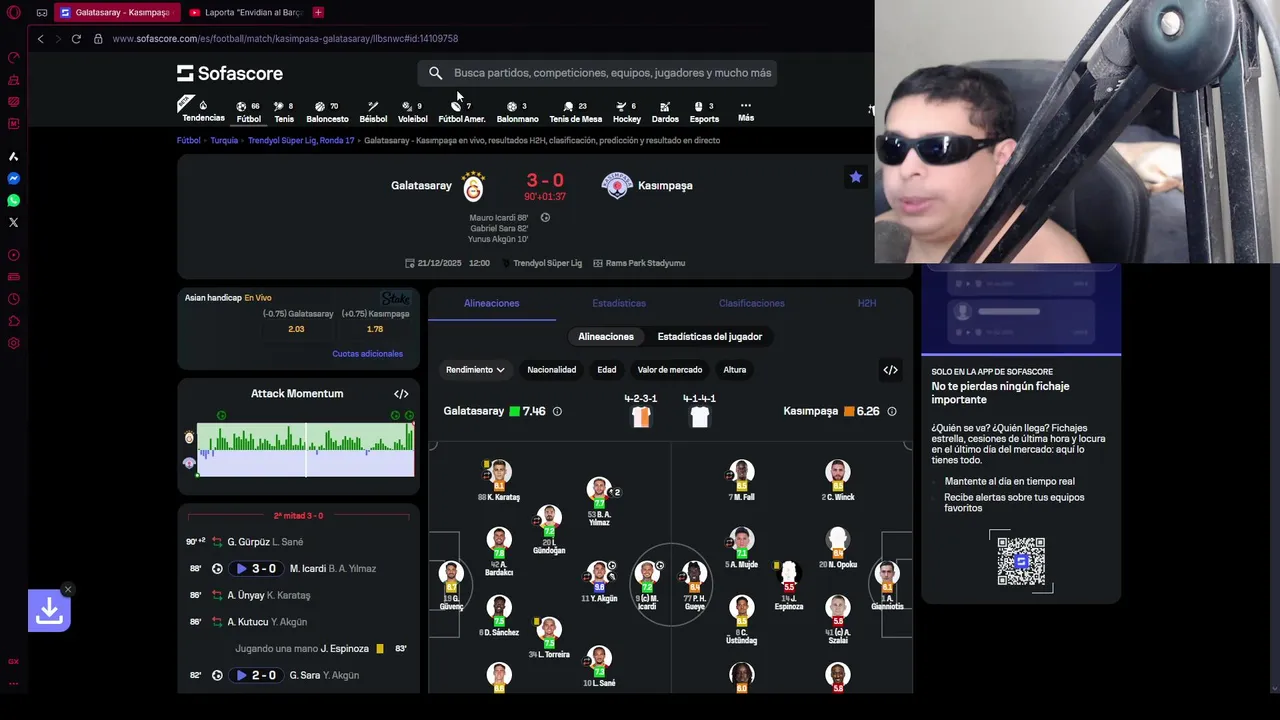Switch to the Alineaciones tab
This screenshot has height=720, width=1280.
pos(491,303)
